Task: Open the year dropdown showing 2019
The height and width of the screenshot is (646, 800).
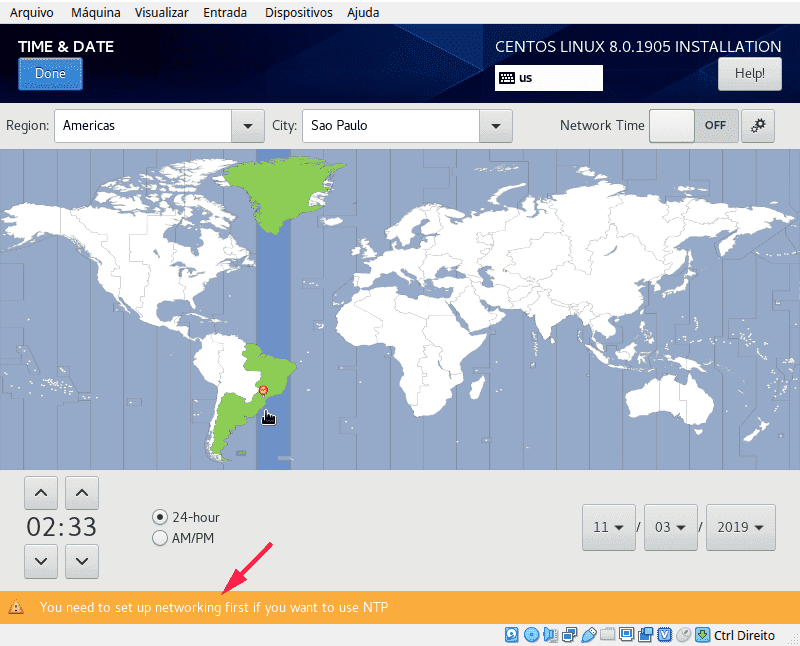Action: [x=741, y=527]
